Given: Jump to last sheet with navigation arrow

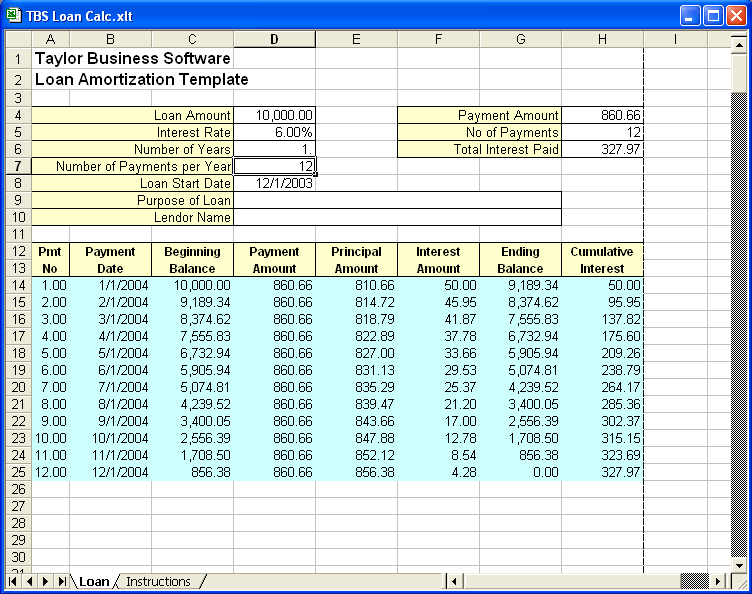Looking at the screenshot, I should click(x=62, y=581).
